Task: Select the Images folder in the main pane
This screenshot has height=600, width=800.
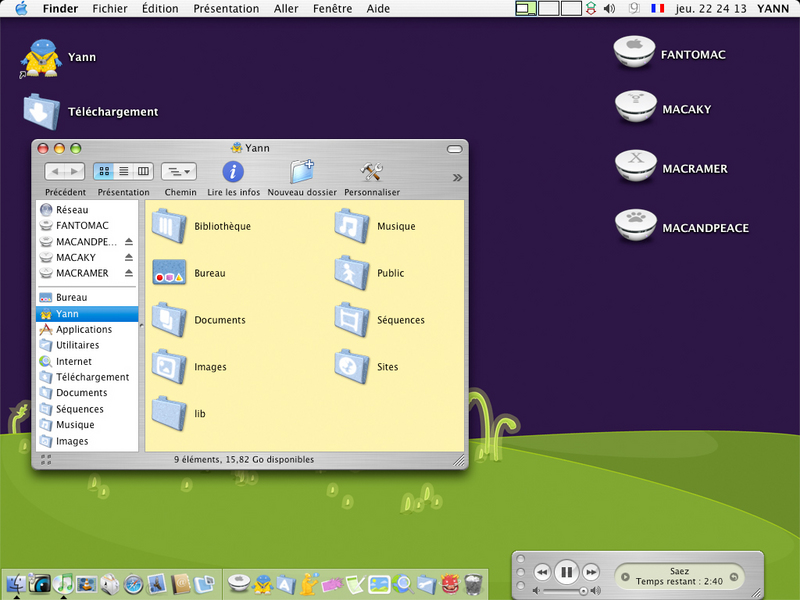Action: click(x=169, y=367)
